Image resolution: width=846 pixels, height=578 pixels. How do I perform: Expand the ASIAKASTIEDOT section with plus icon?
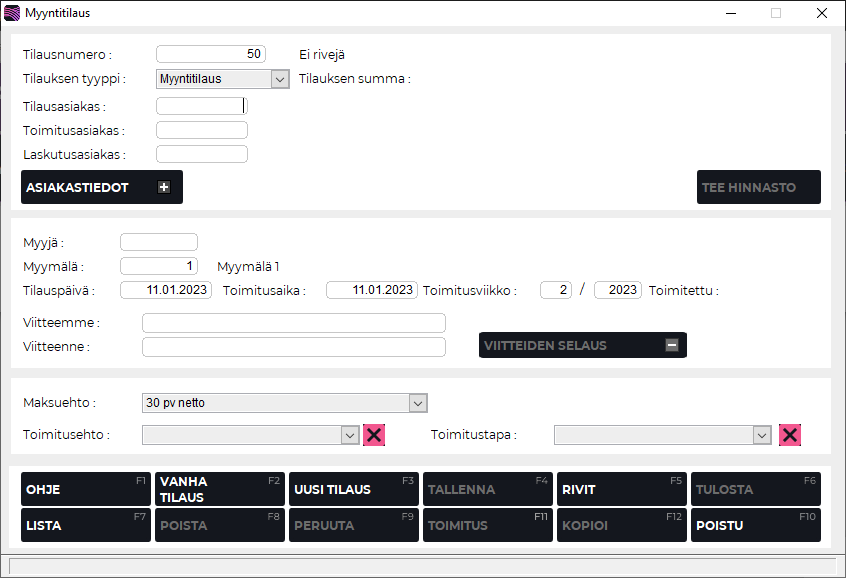click(164, 187)
